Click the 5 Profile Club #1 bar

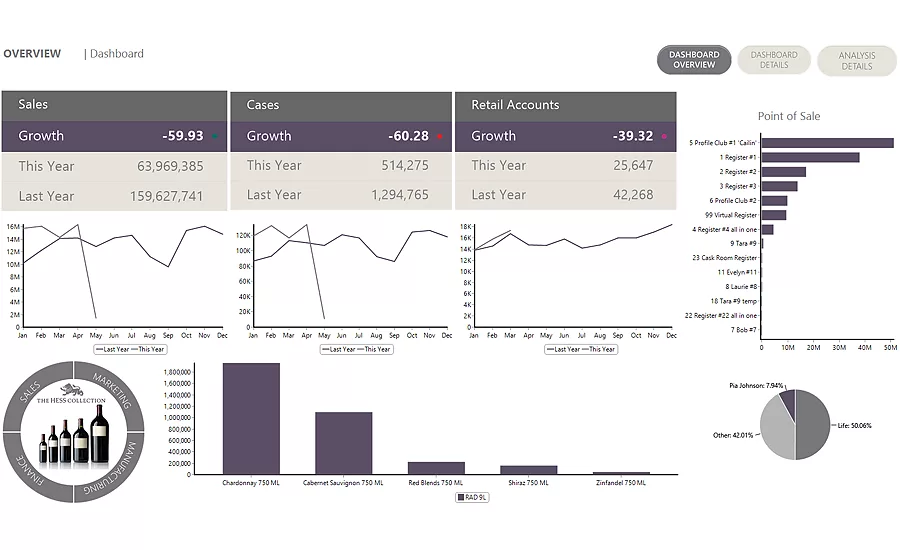pyautogui.click(x=828, y=143)
